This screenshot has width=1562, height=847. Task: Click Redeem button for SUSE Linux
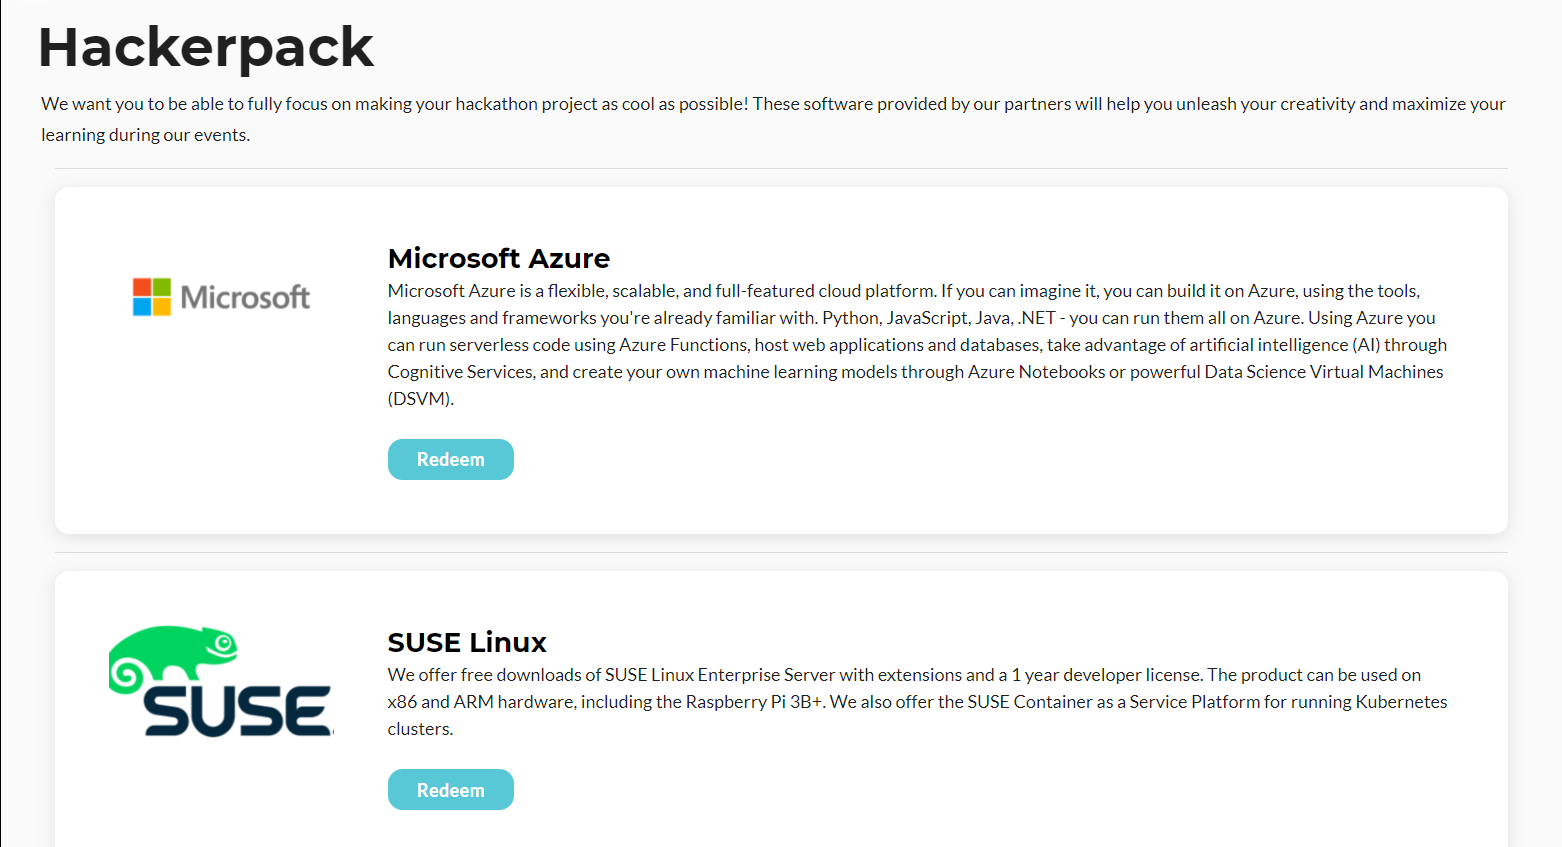[450, 790]
